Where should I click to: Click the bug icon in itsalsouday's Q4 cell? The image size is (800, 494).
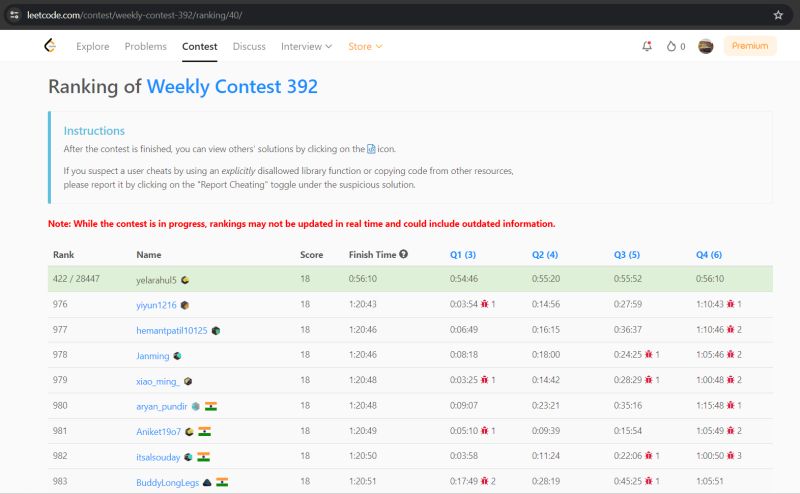click(x=730, y=456)
